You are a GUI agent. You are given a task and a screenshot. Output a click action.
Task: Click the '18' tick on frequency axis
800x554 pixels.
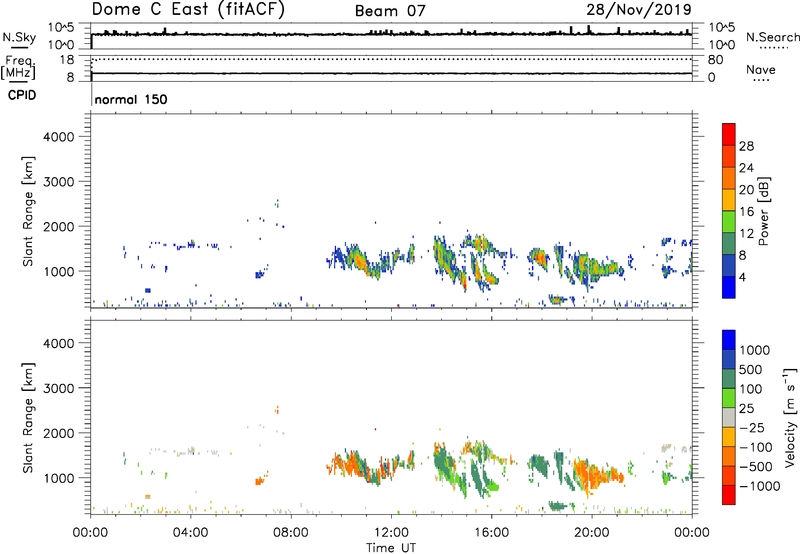click(67, 60)
